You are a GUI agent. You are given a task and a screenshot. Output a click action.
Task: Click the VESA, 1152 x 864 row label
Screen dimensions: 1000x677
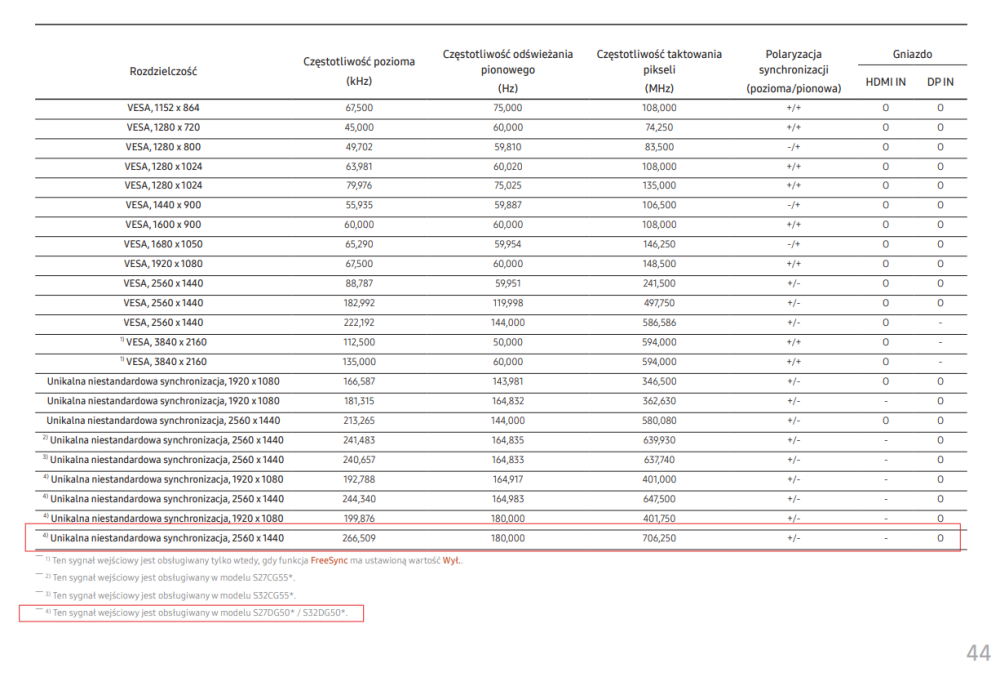[x=163, y=107]
